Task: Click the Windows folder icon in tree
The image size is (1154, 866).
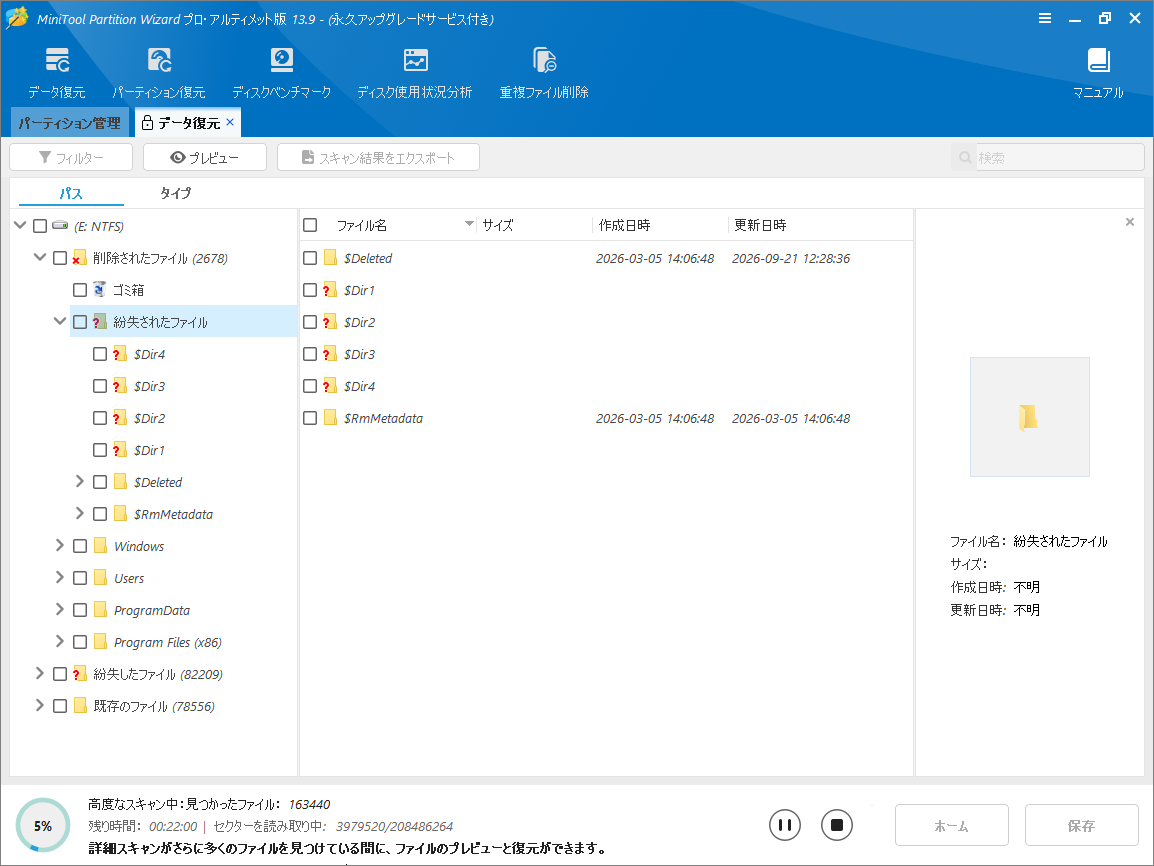Action: click(101, 545)
